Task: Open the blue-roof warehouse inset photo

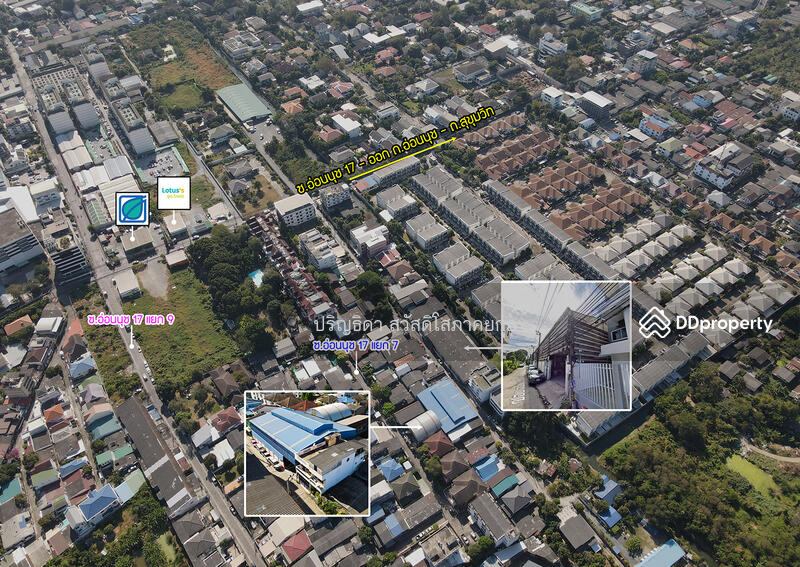Action: tap(307, 453)
